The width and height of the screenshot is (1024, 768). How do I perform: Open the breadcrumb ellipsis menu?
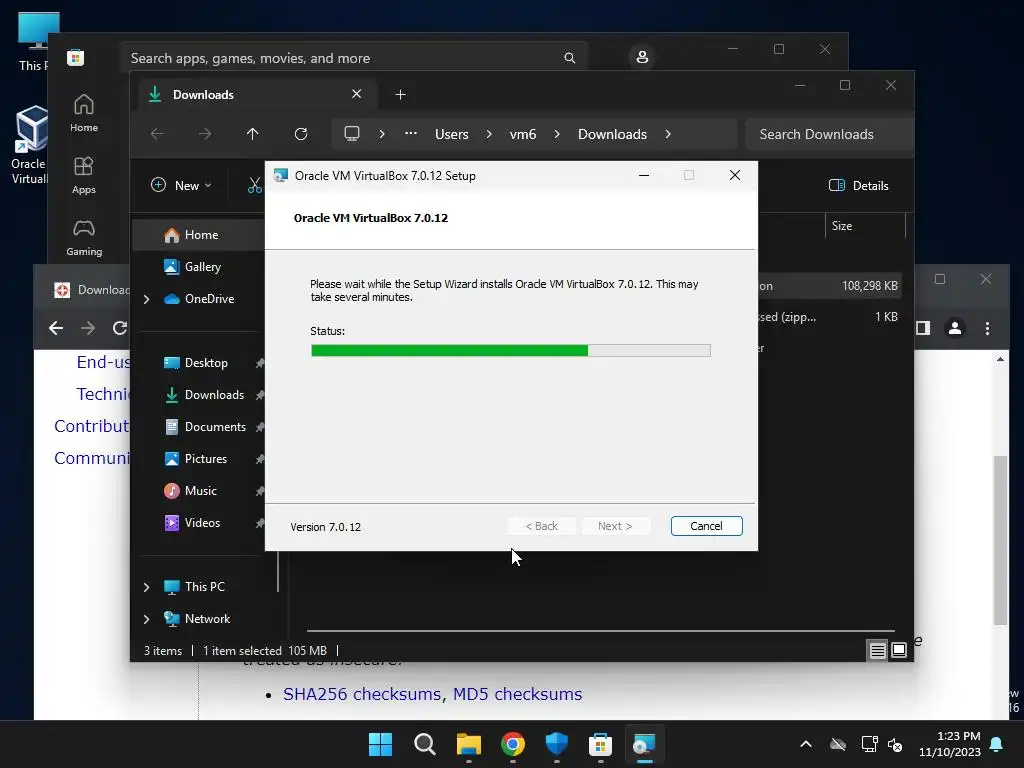tap(411, 133)
